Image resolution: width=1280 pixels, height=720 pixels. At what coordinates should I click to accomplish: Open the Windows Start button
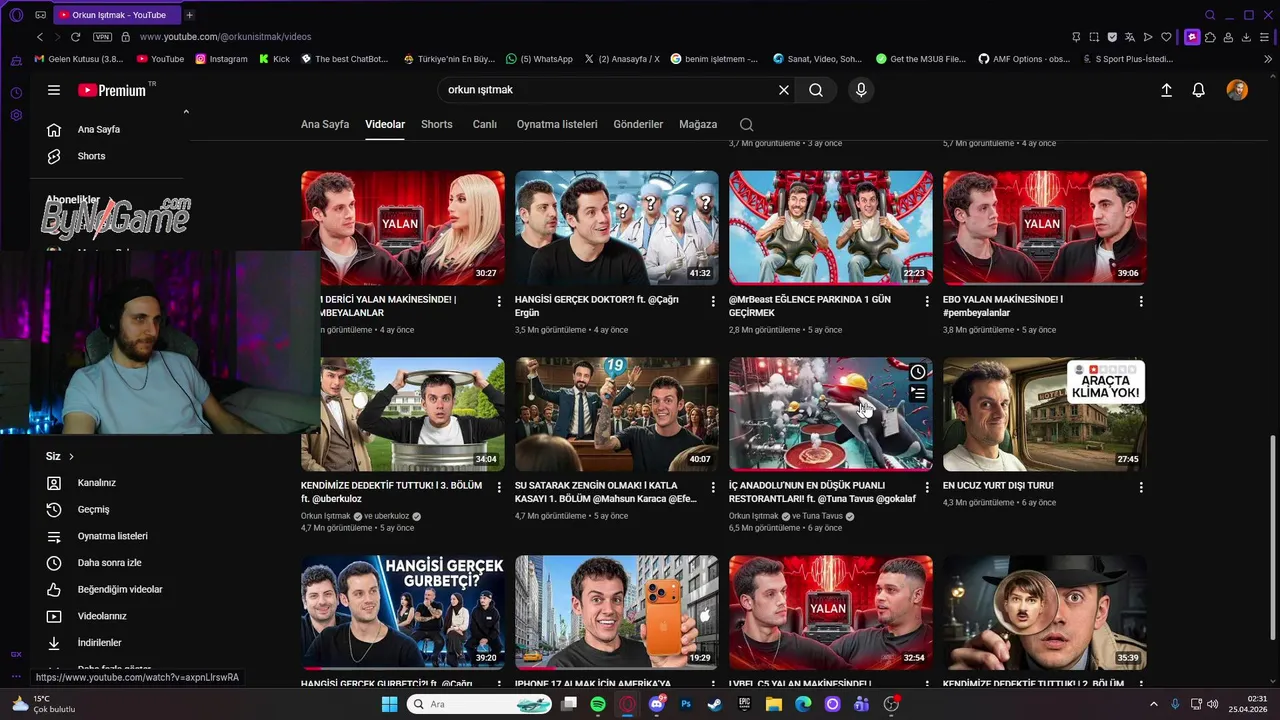pyautogui.click(x=389, y=704)
